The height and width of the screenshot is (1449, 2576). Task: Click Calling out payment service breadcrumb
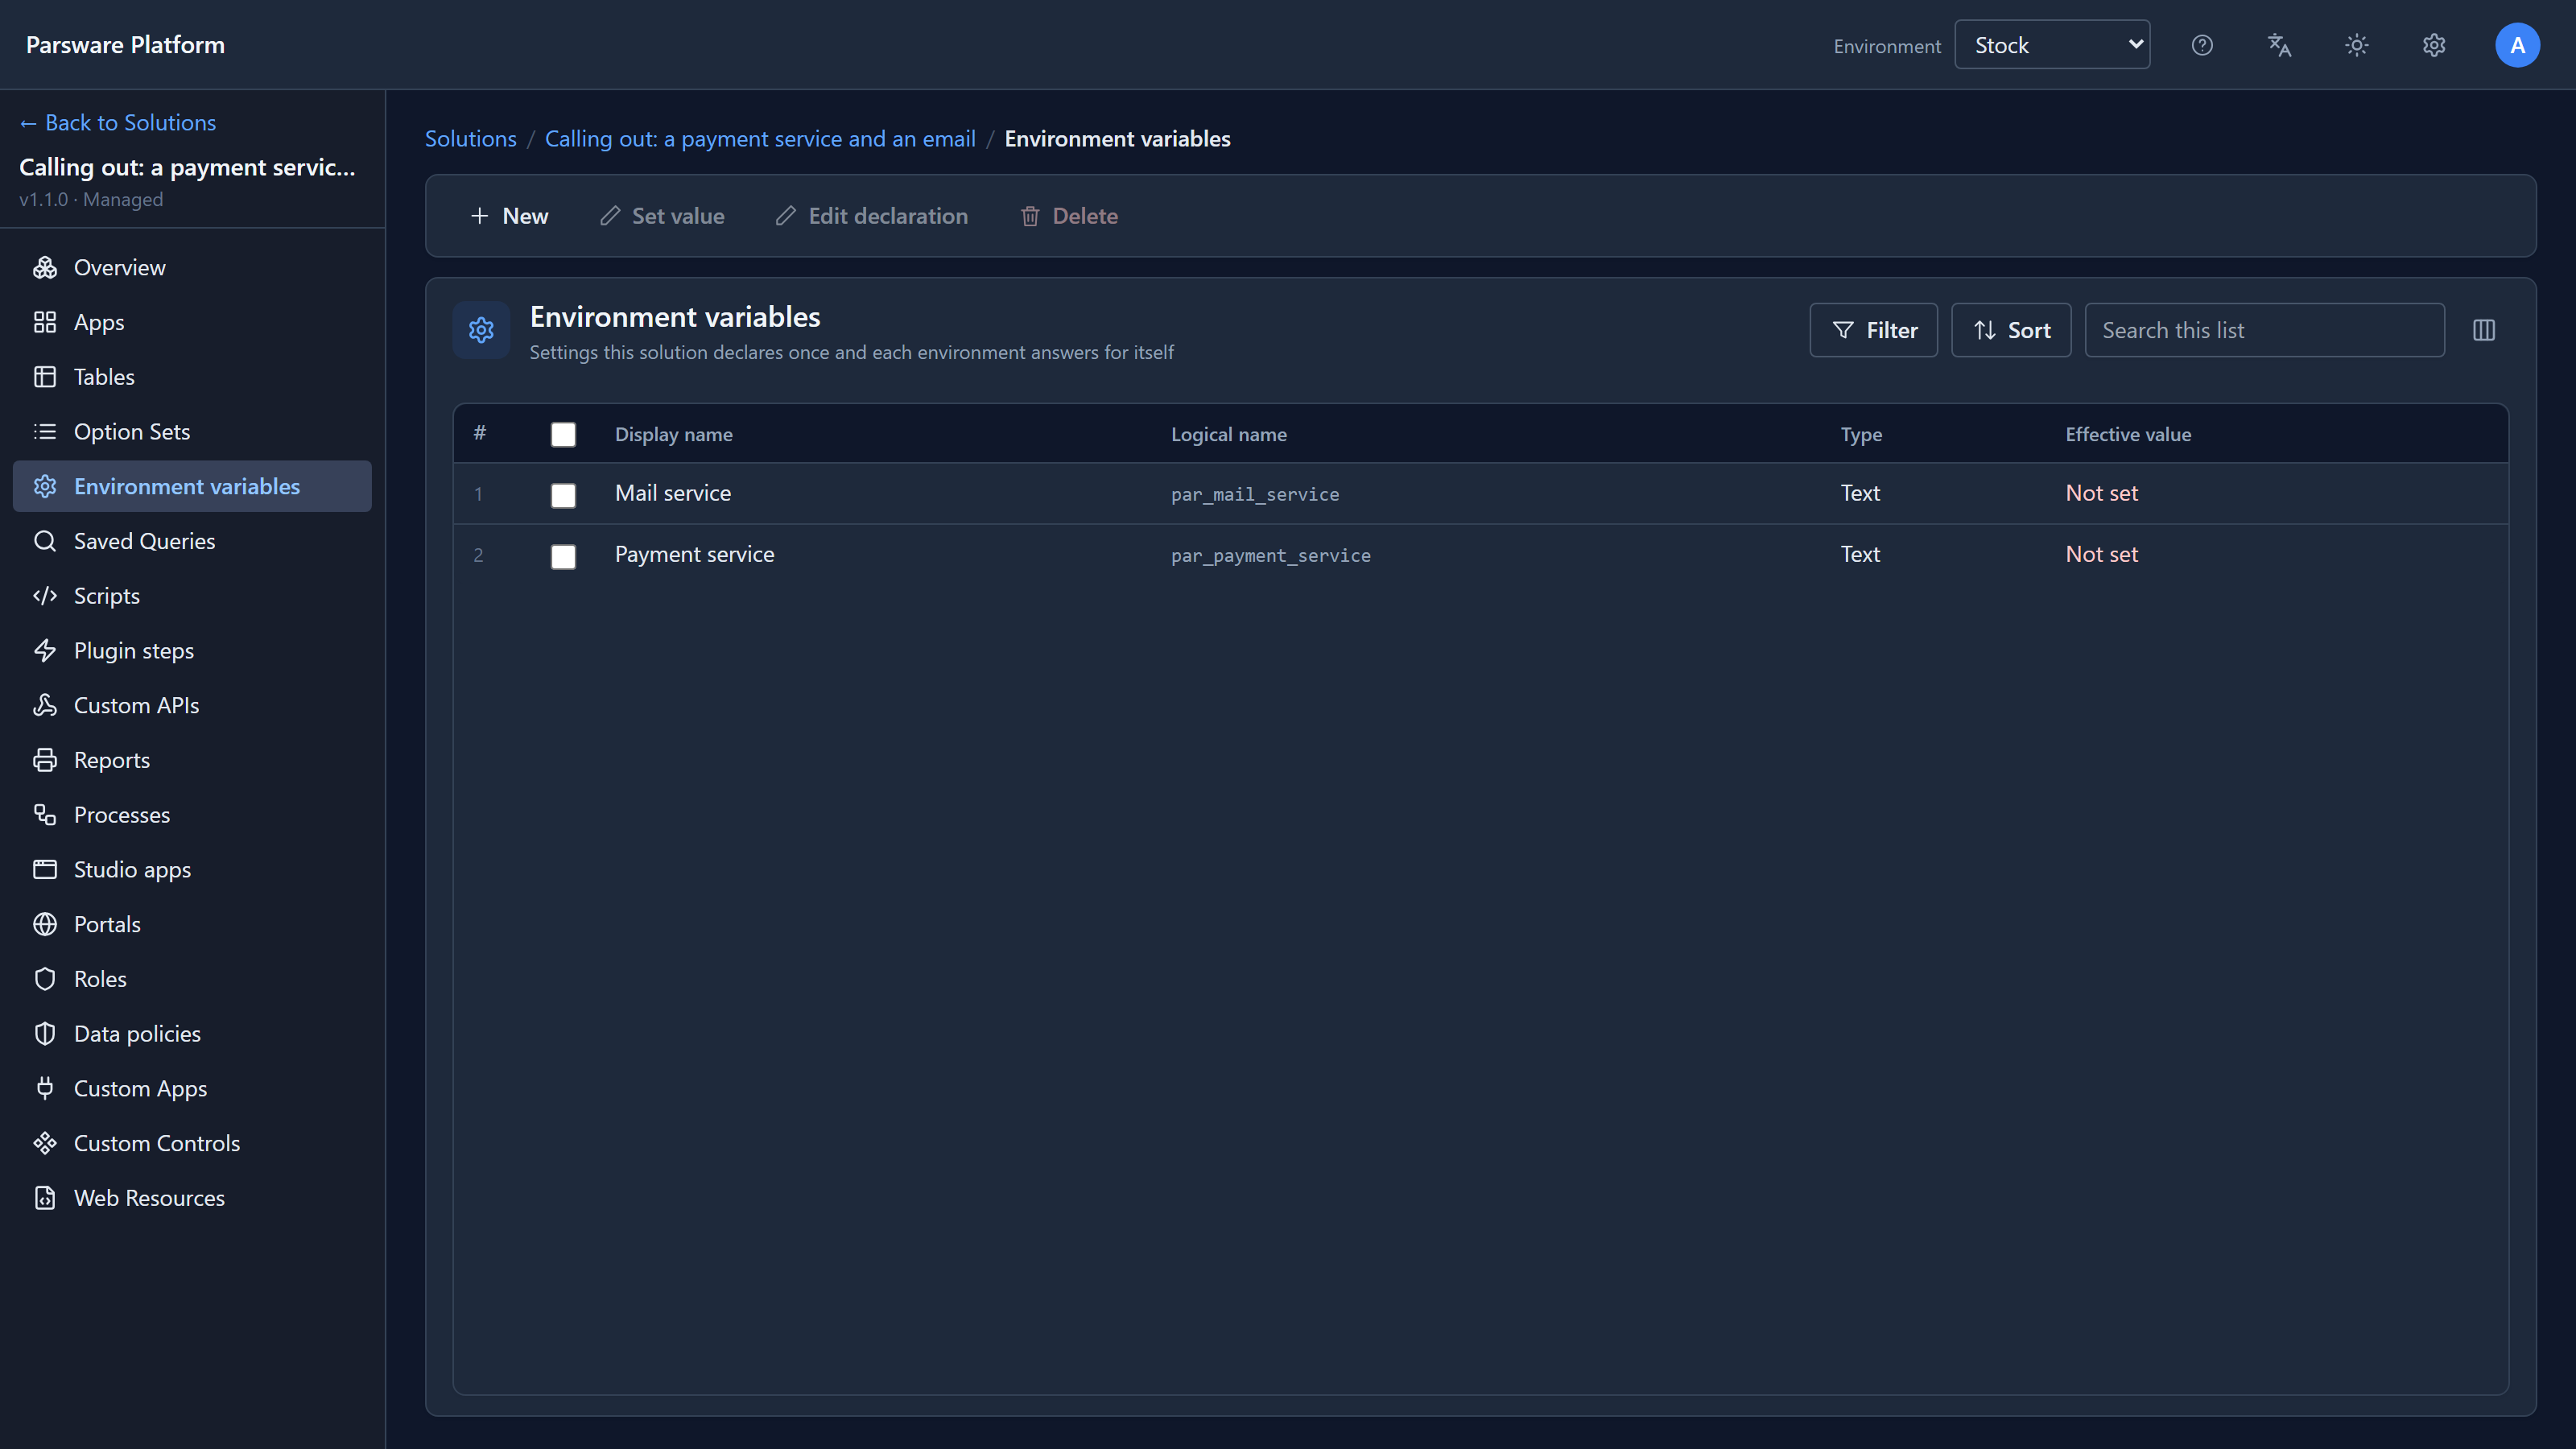pyautogui.click(x=760, y=139)
